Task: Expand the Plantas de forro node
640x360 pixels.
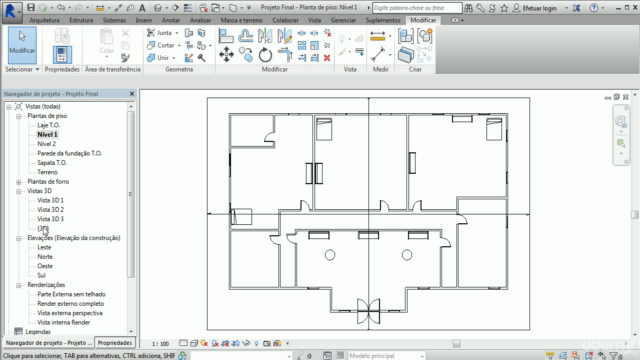Action: click(19, 182)
